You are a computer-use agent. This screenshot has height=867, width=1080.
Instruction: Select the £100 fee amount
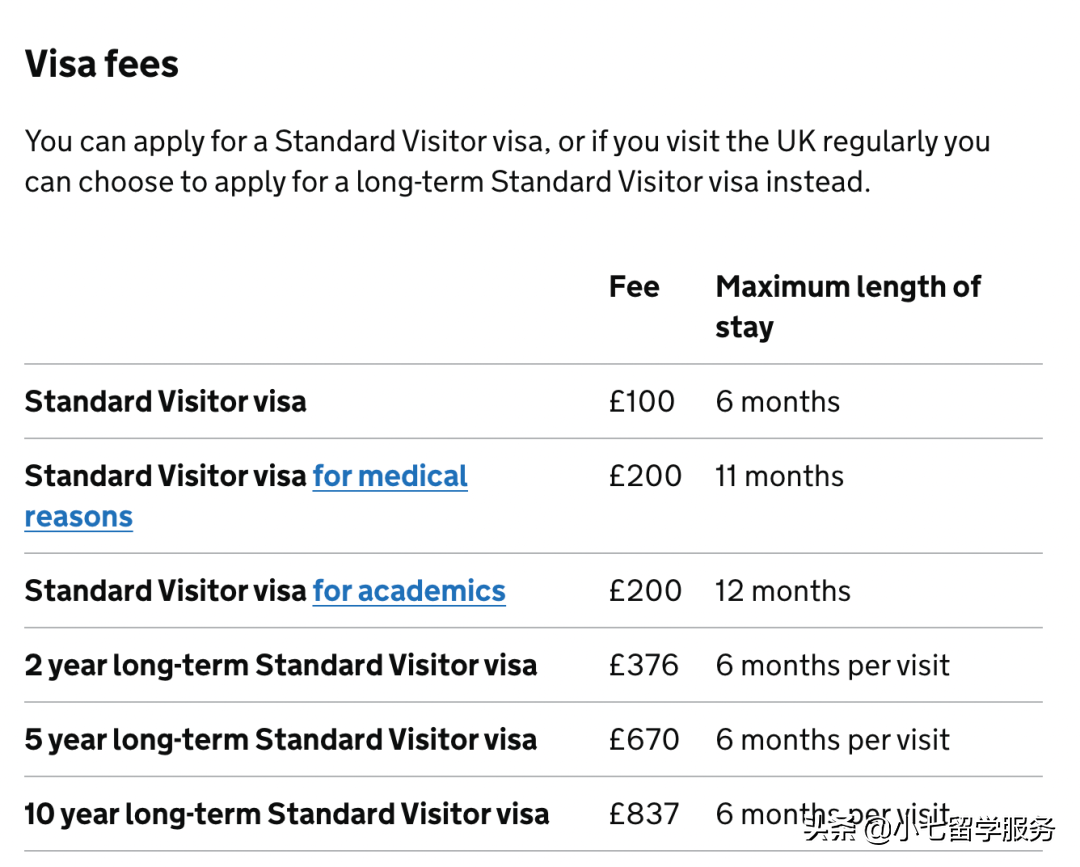642,402
